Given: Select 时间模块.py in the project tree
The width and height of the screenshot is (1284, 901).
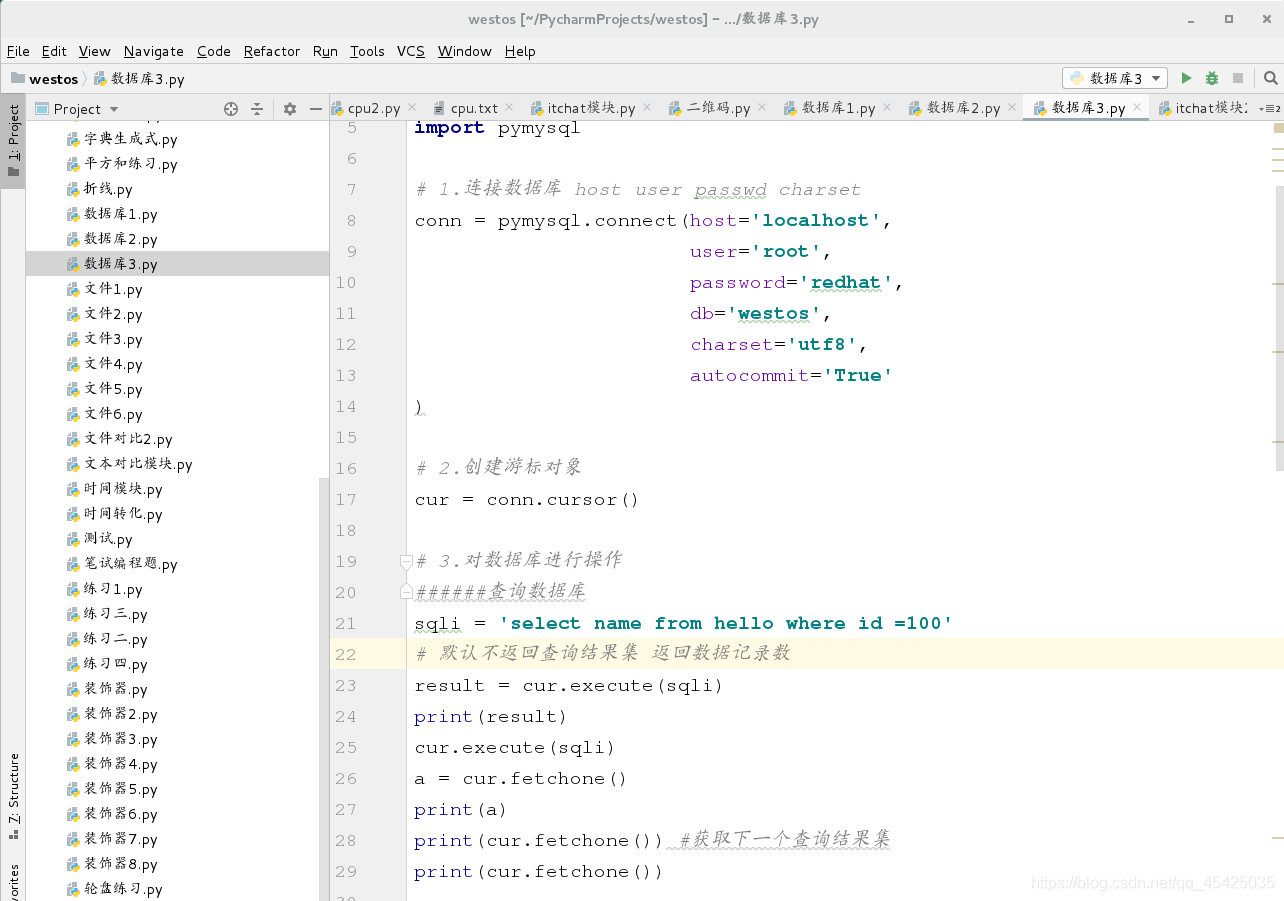Looking at the screenshot, I should [x=114, y=489].
